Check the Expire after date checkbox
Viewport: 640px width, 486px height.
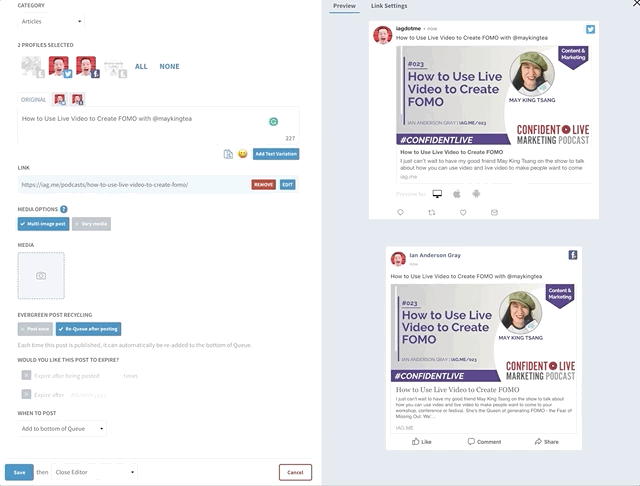coord(26,394)
